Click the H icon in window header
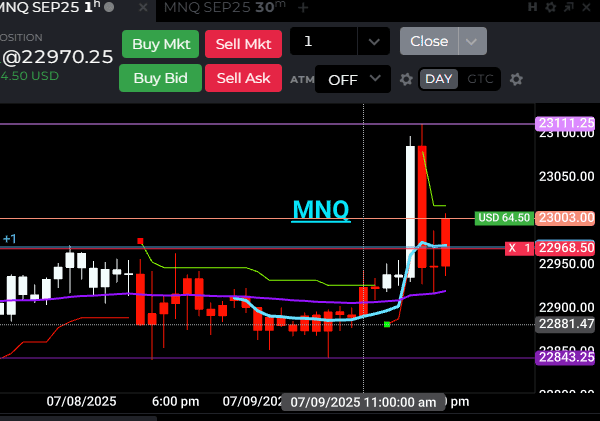The width and height of the screenshot is (600, 421). coord(532,7)
